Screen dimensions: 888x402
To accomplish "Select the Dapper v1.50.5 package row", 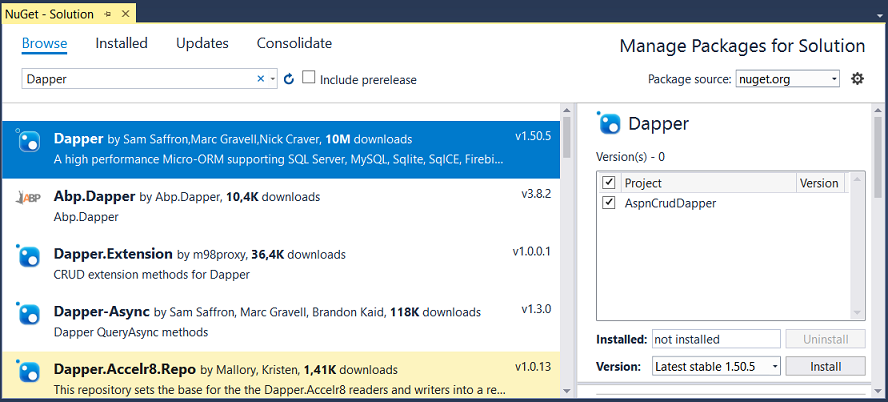I will tap(281, 149).
